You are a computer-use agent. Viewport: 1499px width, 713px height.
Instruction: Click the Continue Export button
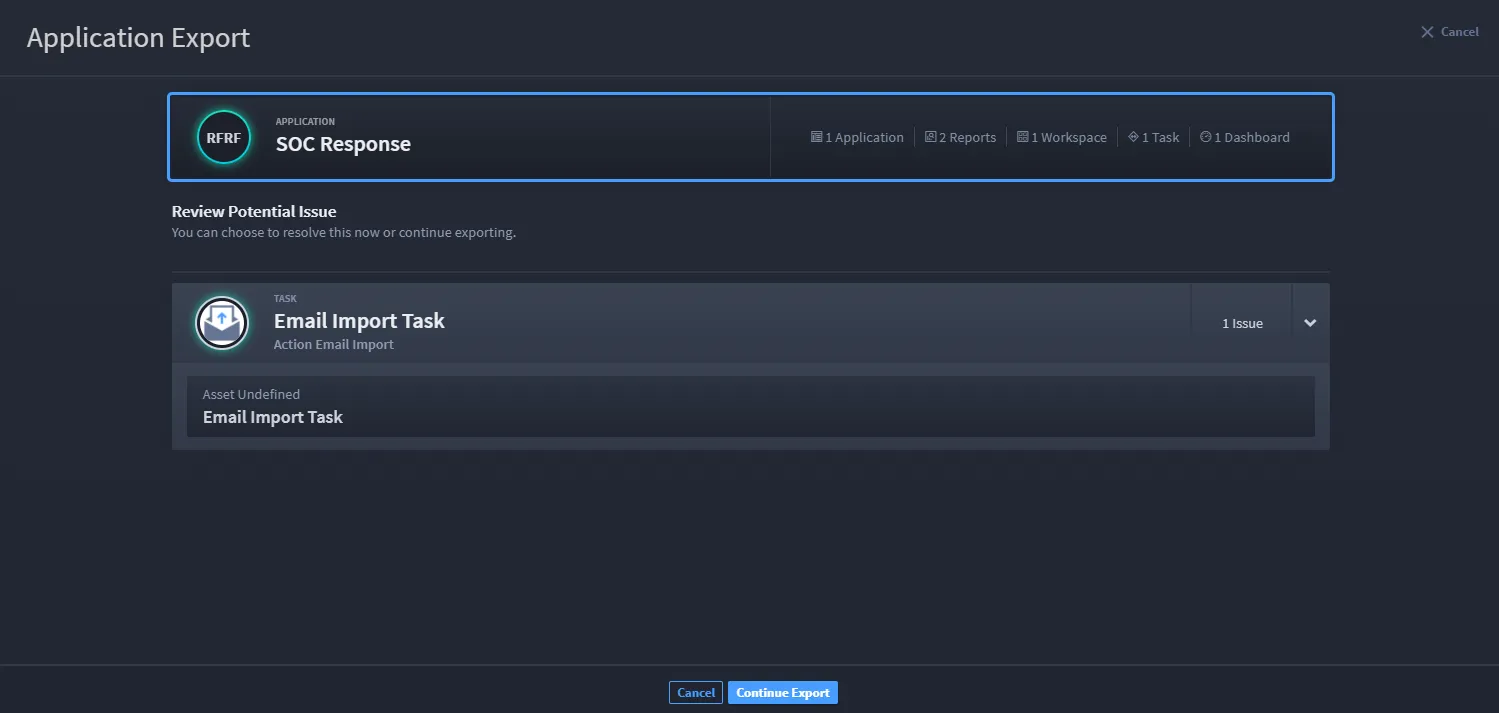pyautogui.click(x=783, y=692)
